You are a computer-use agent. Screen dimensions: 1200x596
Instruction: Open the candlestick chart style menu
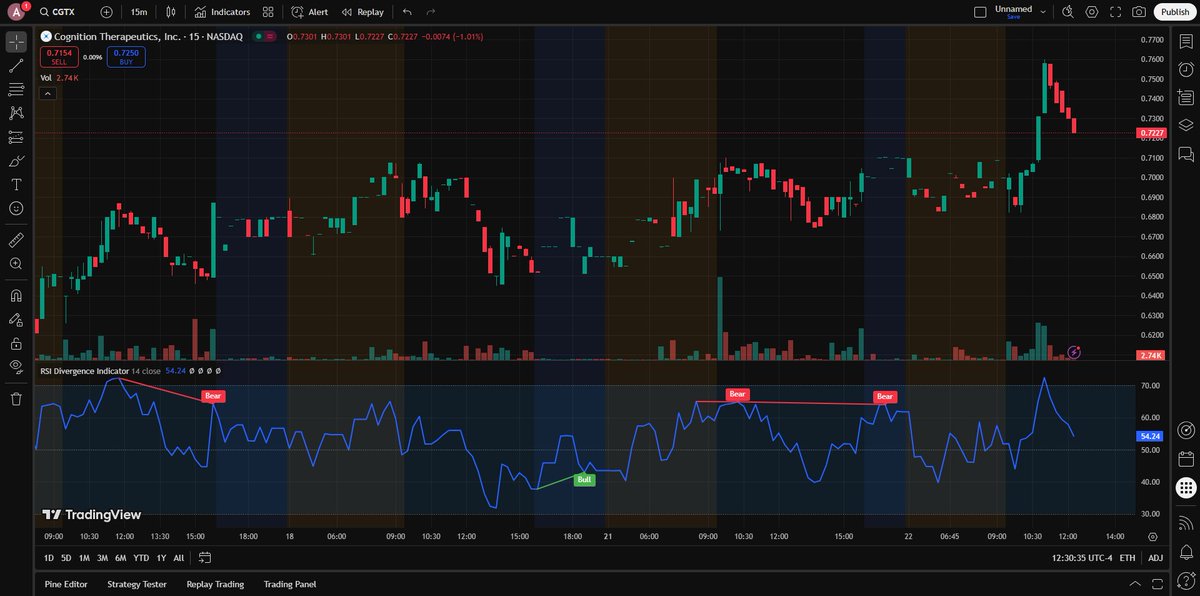pyautogui.click(x=171, y=12)
